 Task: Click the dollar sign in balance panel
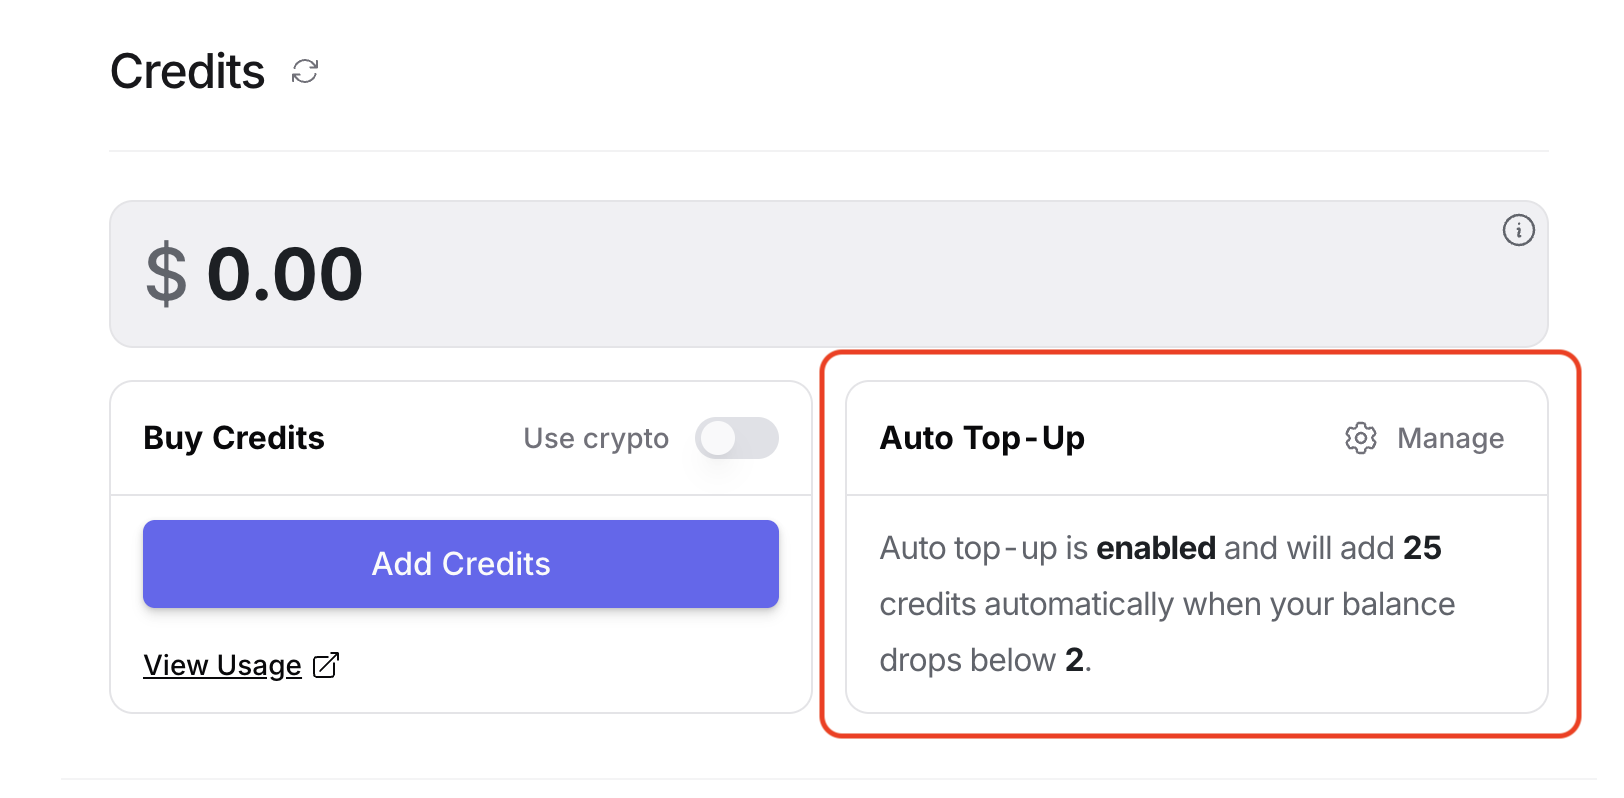166,274
